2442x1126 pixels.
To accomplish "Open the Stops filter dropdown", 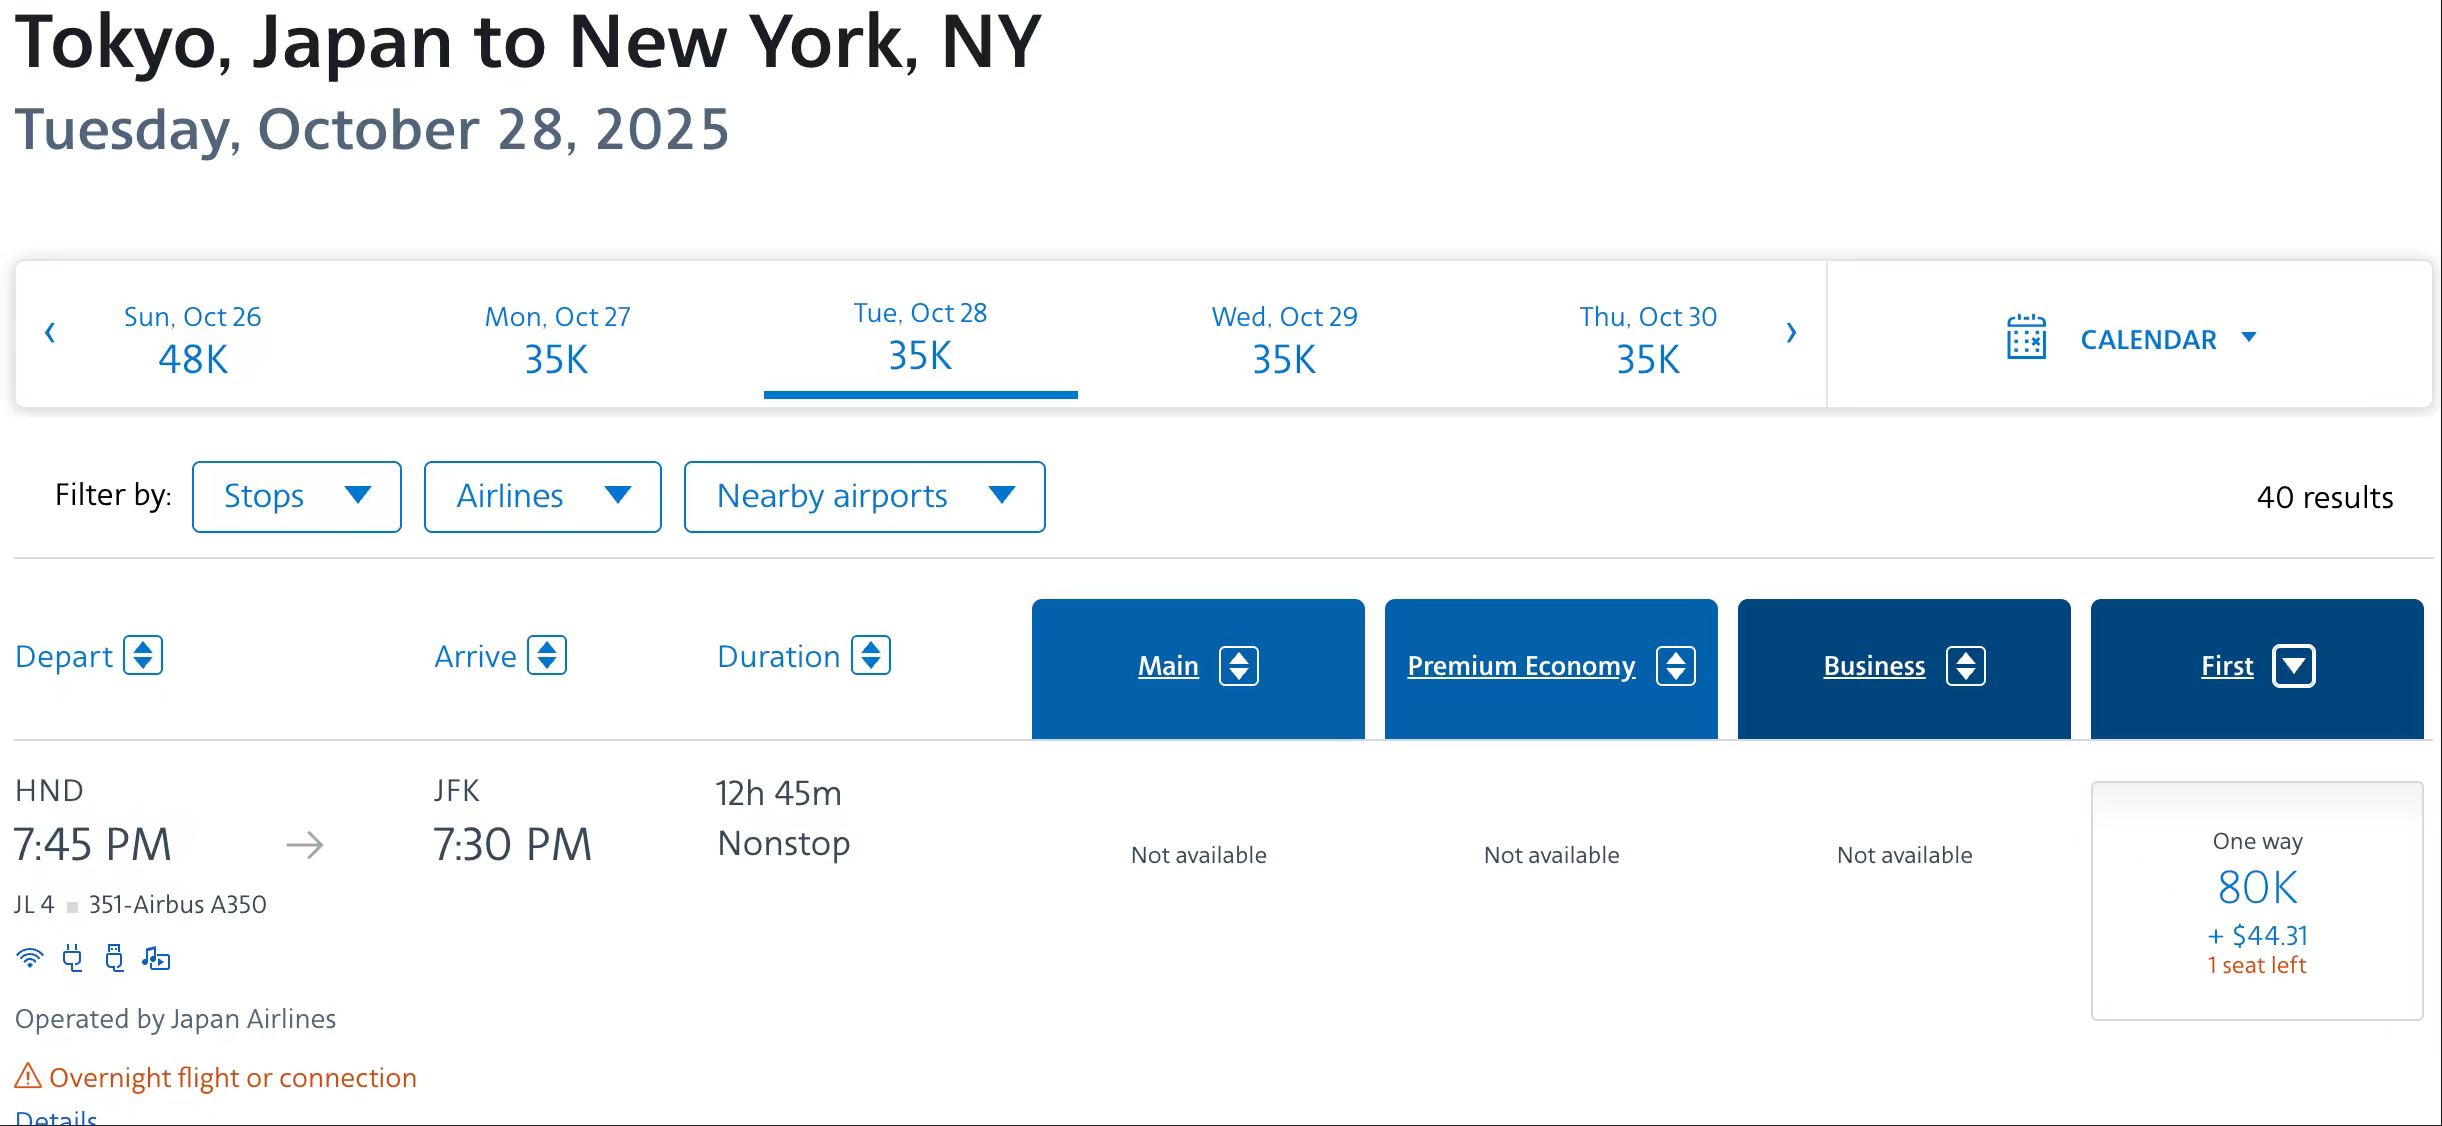I will coord(297,497).
